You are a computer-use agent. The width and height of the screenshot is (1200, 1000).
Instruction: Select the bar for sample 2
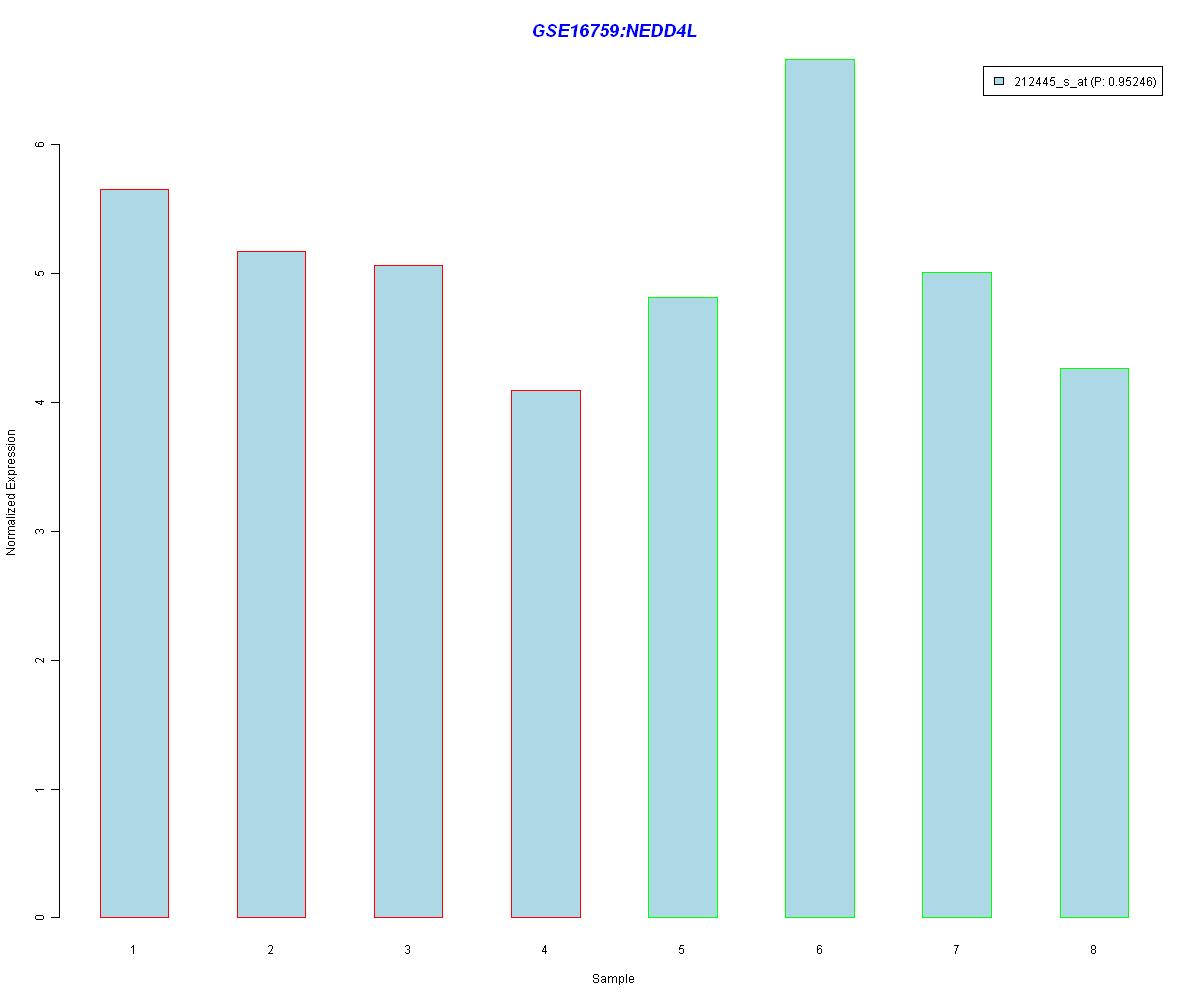(271, 584)
